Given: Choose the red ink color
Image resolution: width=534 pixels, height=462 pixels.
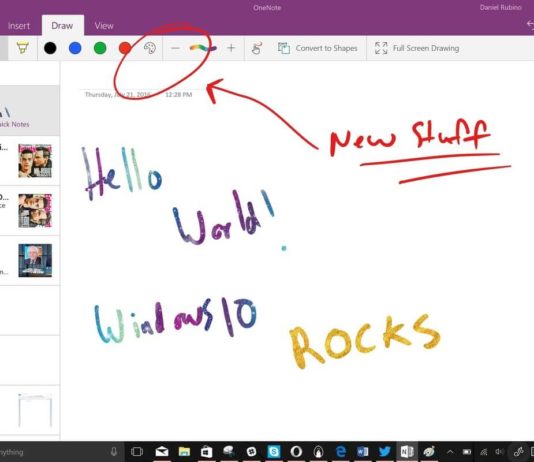Looking at the screenshot, I should tap(125, 48).
